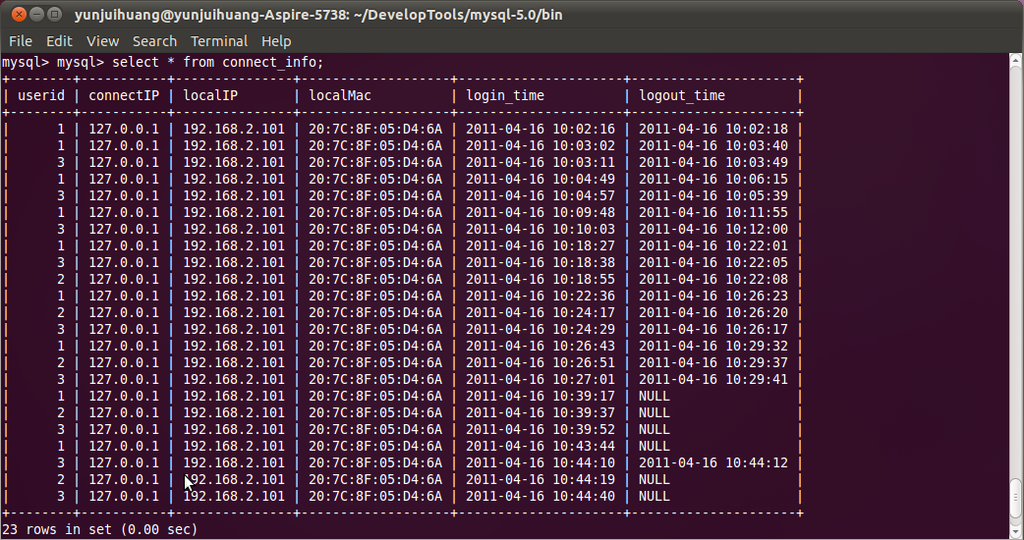Click login time '2011-04-16 10:24:29'
Viewport: 1024px width, 540px height.
[540, 330]
